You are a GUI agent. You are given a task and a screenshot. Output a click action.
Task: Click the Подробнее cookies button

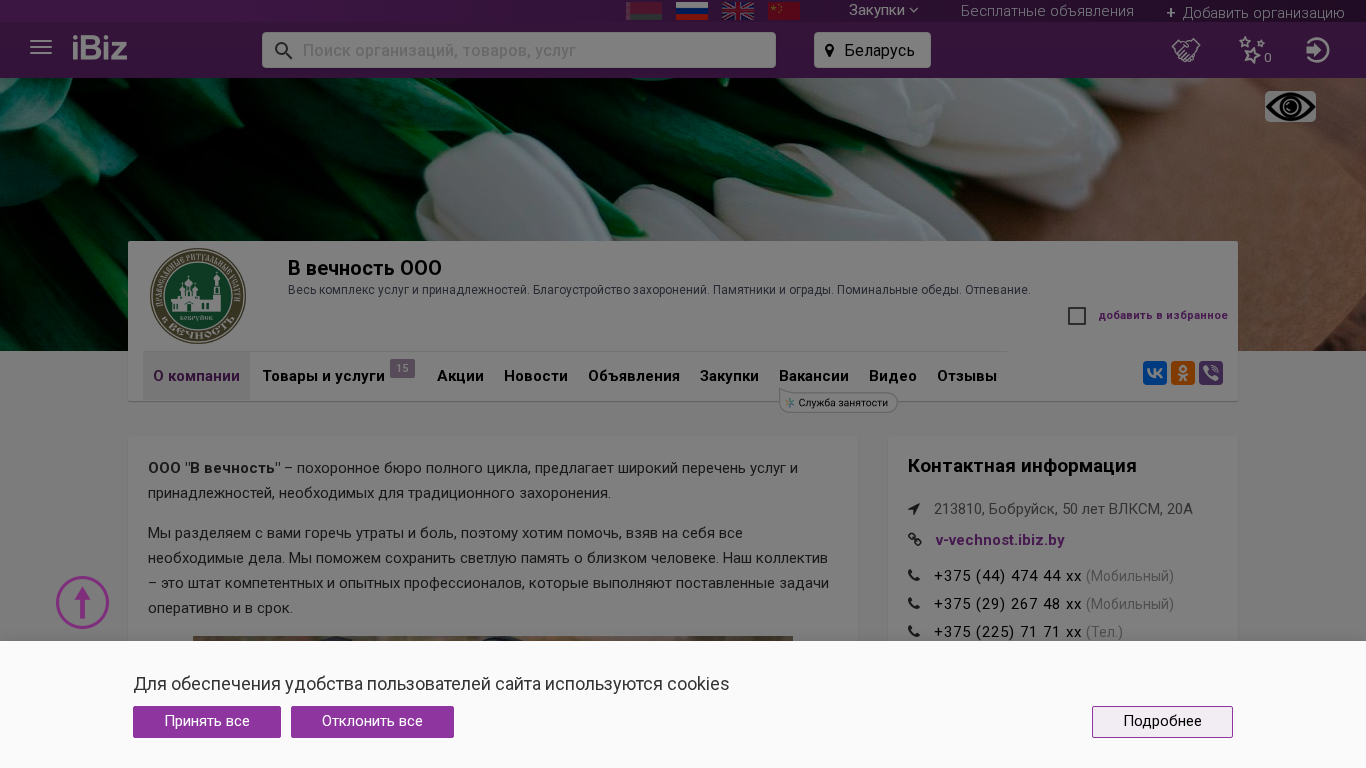click(1162, 722)
